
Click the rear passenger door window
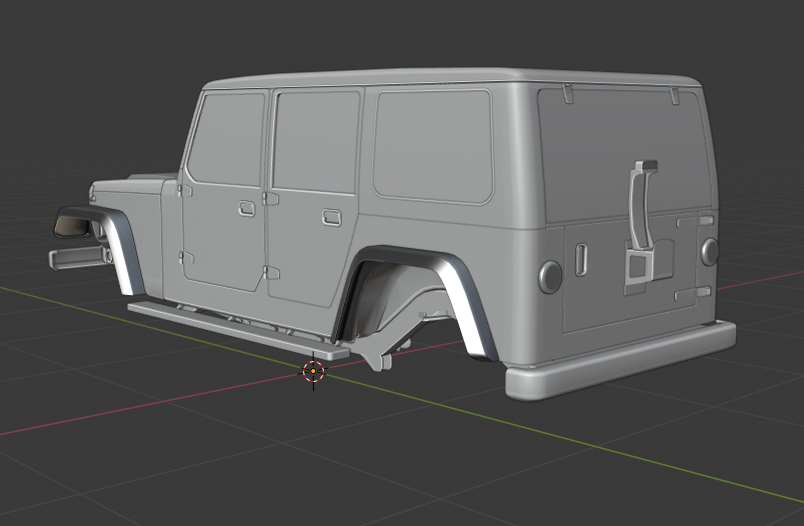pyautogui.click(x=316, y=142)
